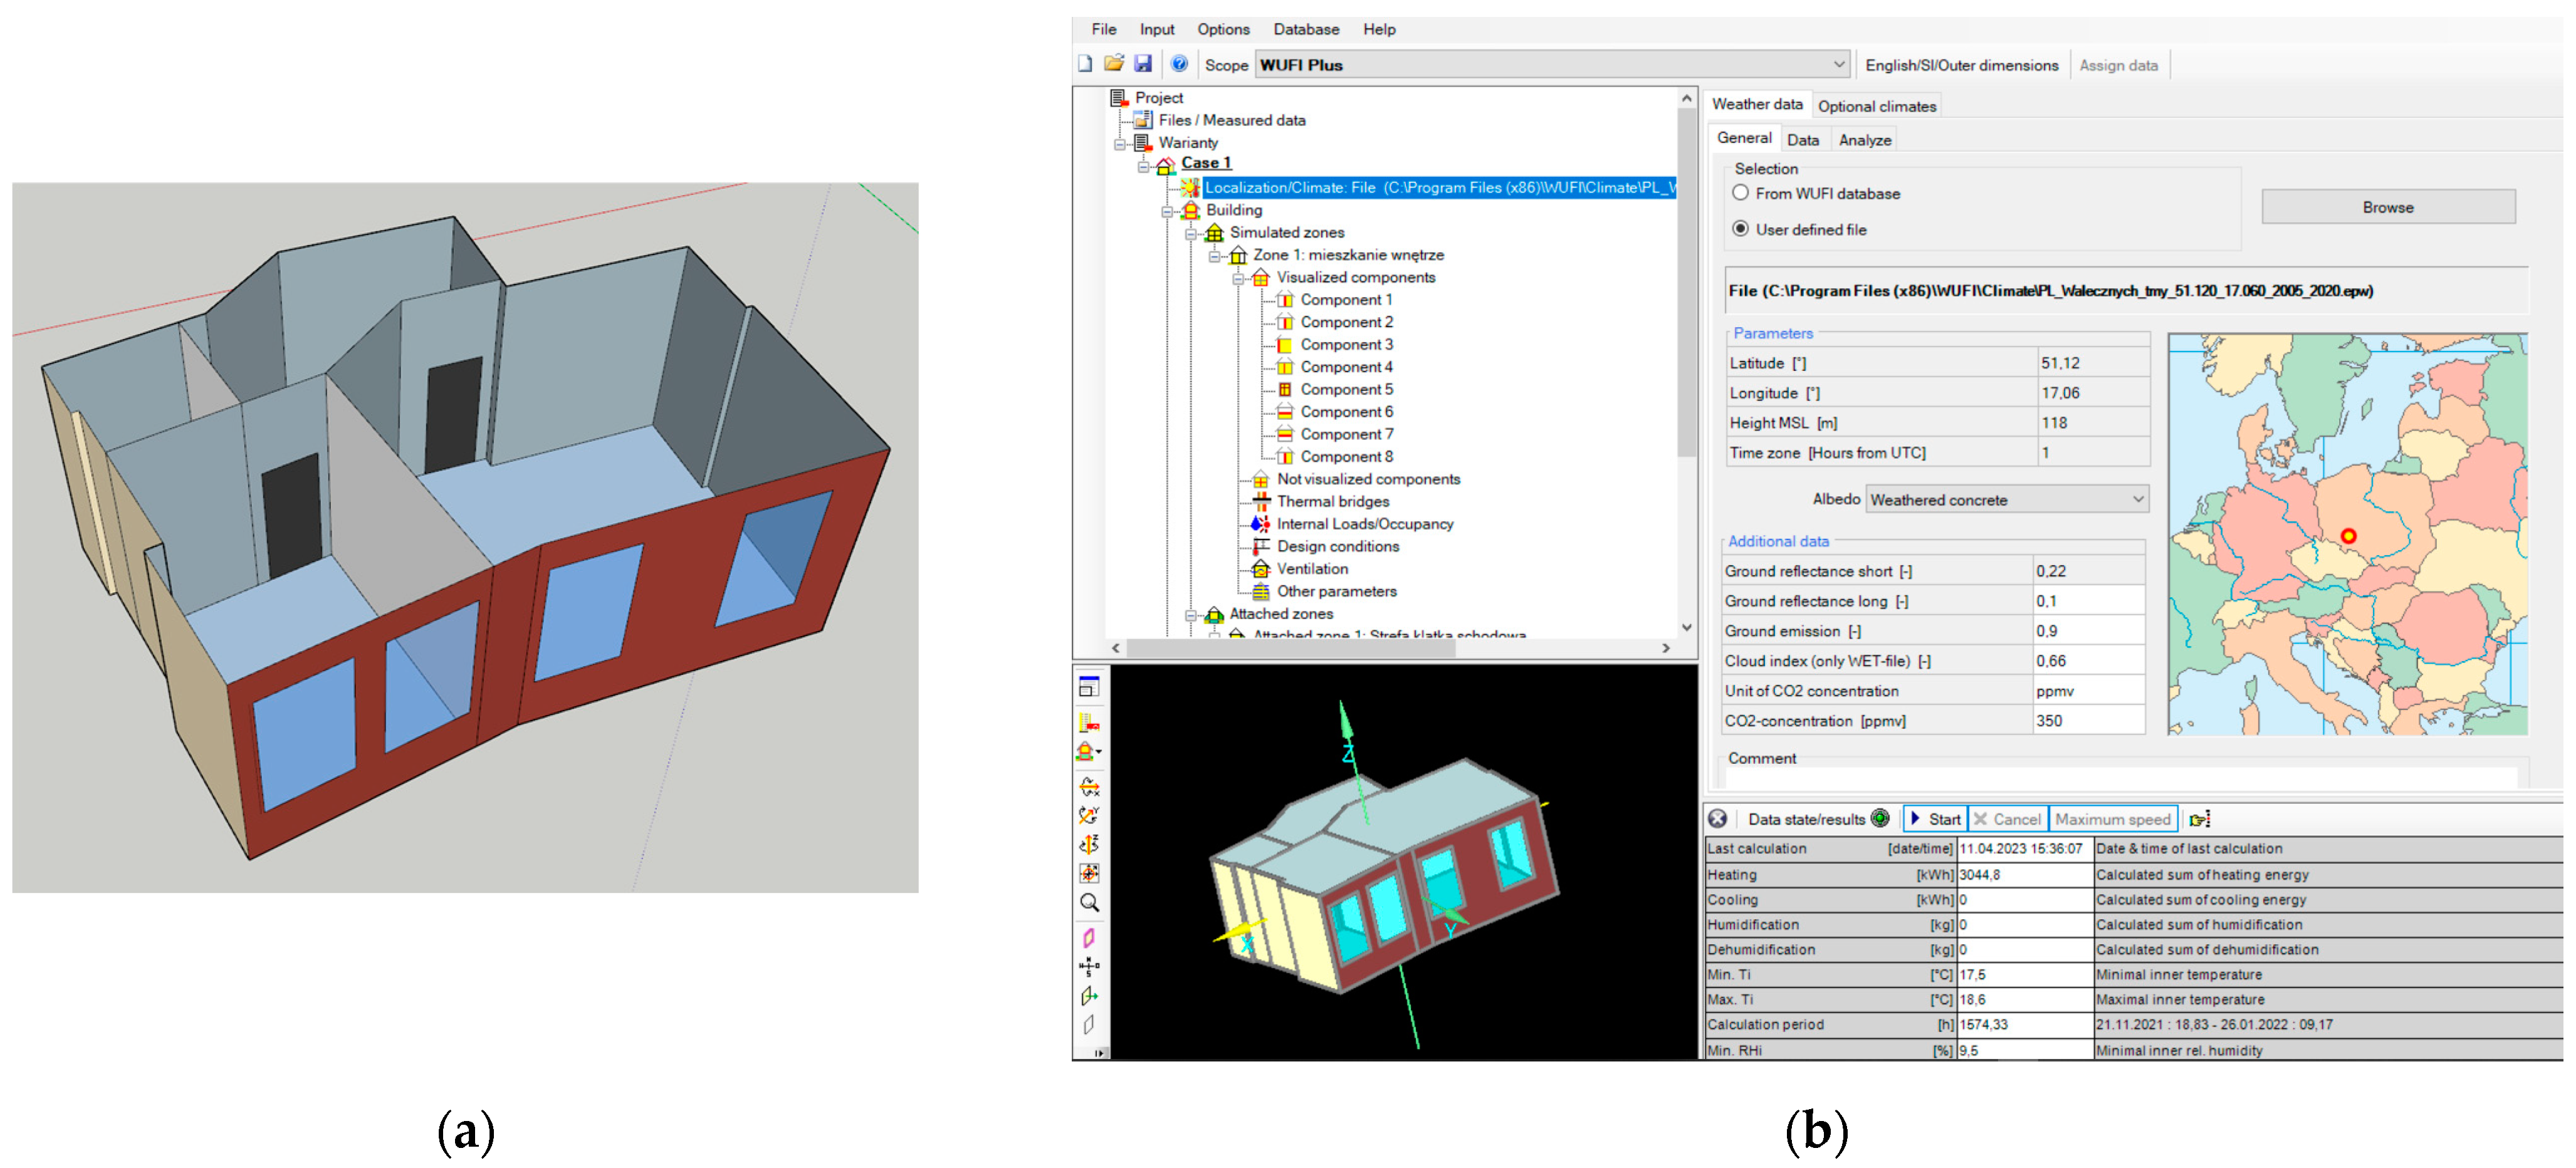Viewport: 2576px width, 1168px height.
Task: Click the tree panel horizontal scrollbar
Action: click(x=1290, y=648)
